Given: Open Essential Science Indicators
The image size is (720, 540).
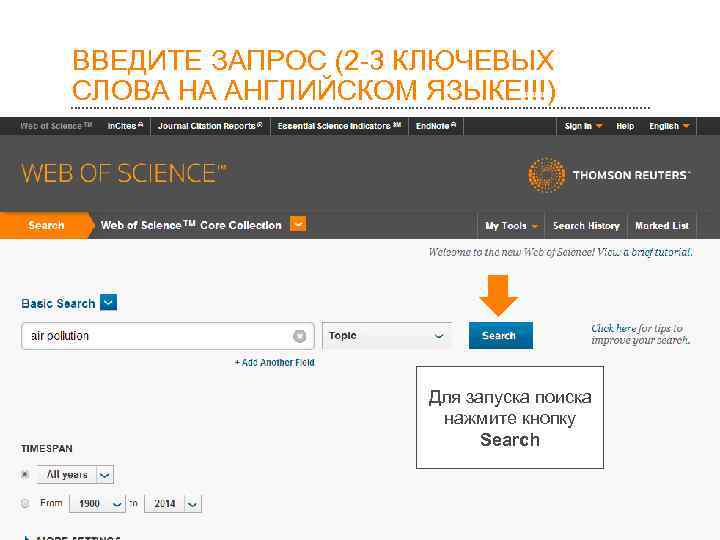Looking at the screenshot, I should (x=339, y=126).
